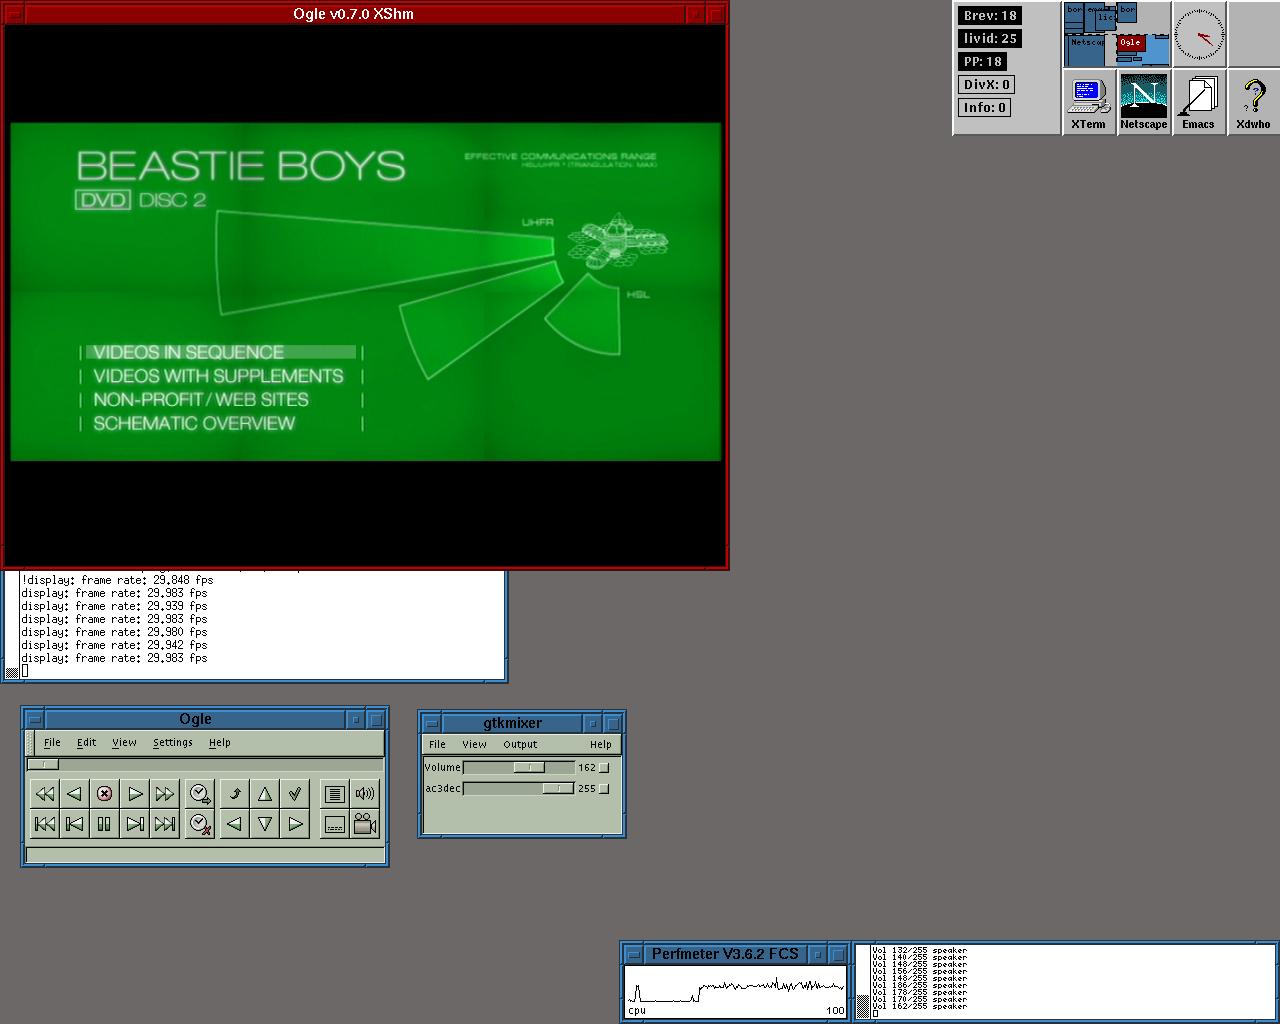Open the Help menu in gtkmixer
Image resolution: width=1280 pixels, height=1024 pixels.
600,744
